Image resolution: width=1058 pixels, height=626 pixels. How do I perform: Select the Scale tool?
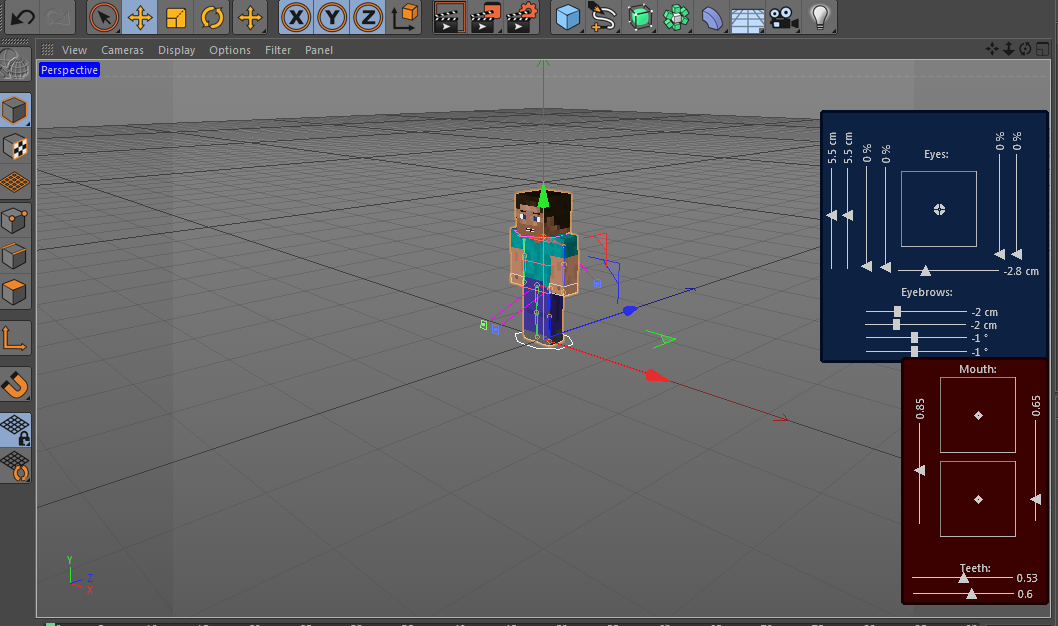(x=176, y=17)
